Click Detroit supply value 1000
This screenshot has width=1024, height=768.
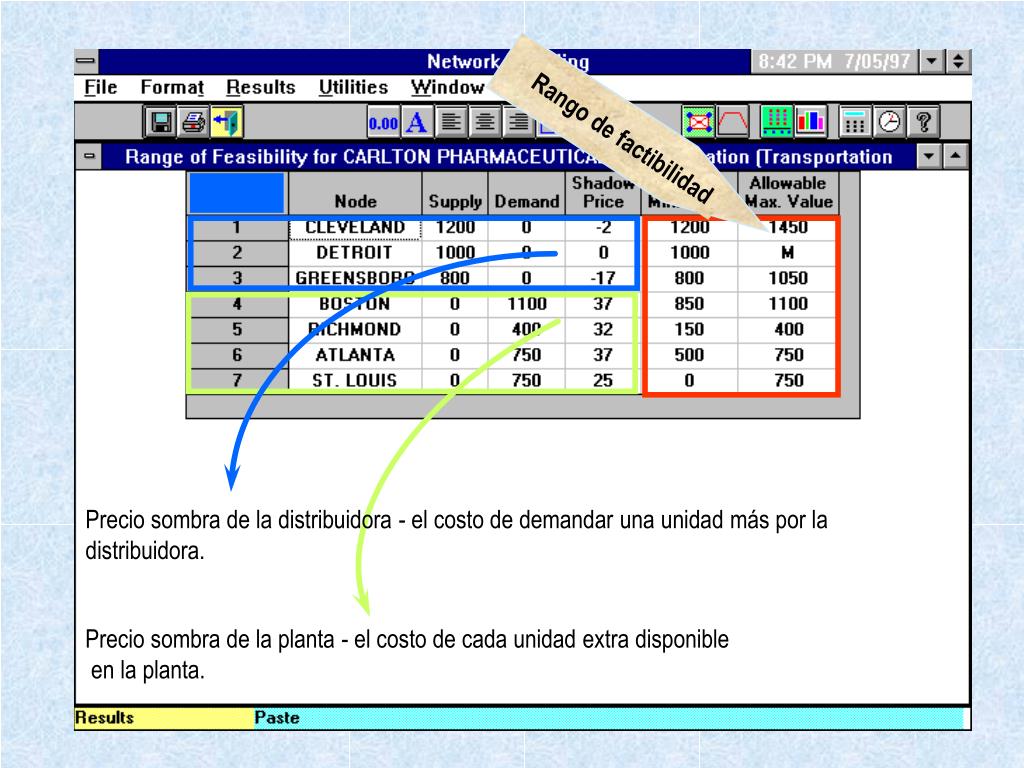tap(455, 253)
